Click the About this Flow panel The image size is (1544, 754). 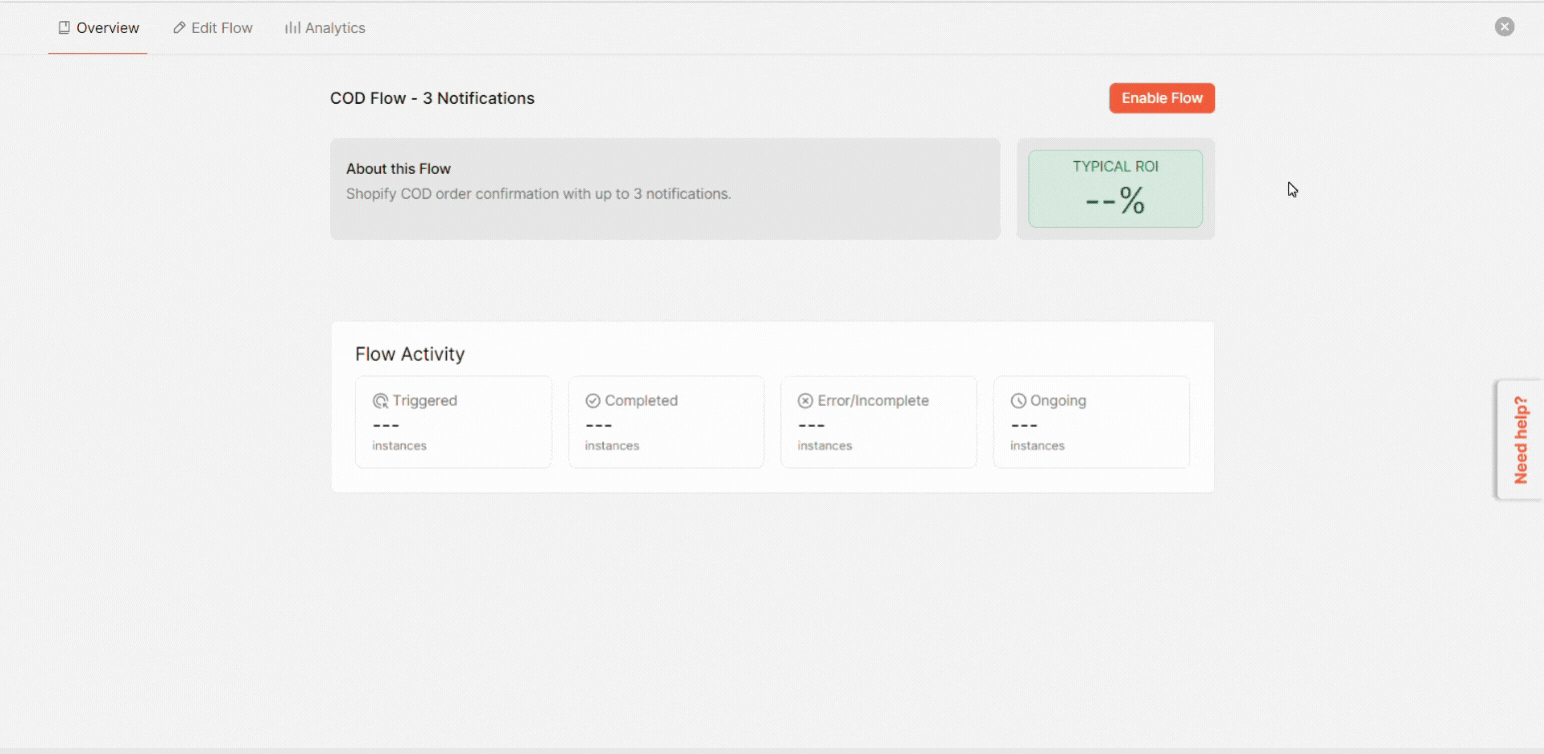[665, 189]
